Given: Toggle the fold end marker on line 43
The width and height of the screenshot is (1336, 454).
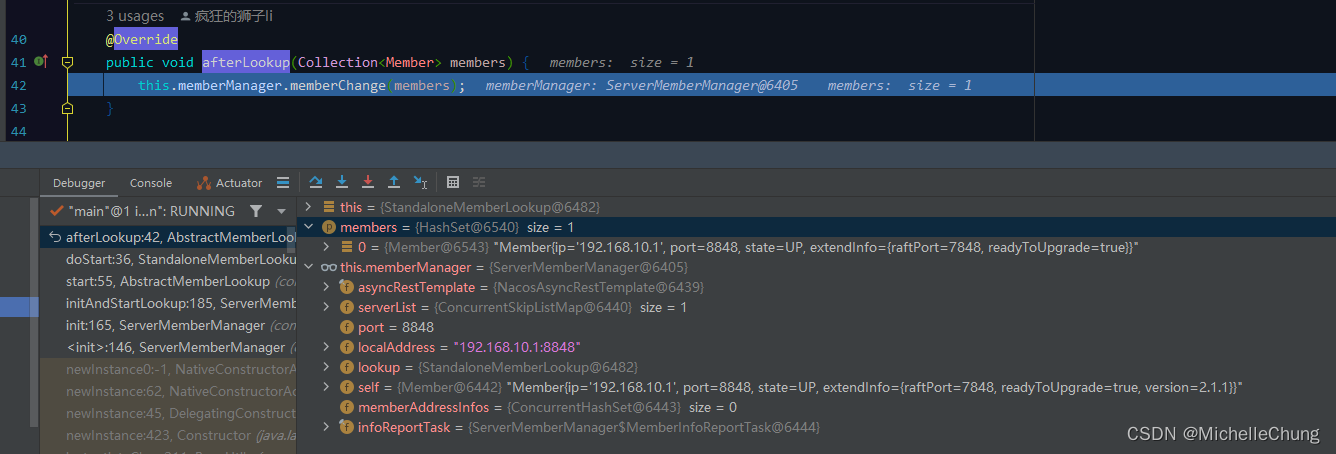Looking at the screenshot, I should click(x=67, y=108).
